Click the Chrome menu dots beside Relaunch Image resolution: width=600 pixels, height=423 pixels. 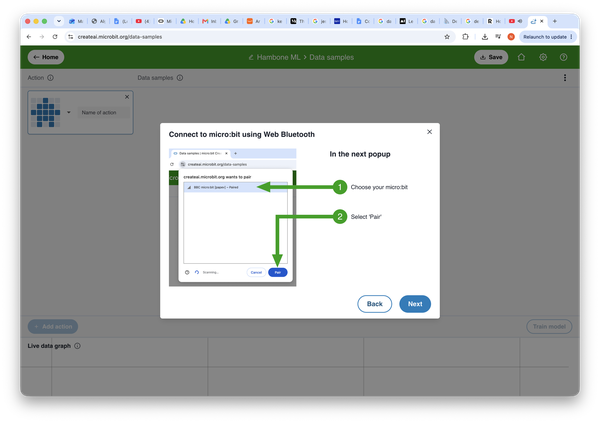point(571,37)
